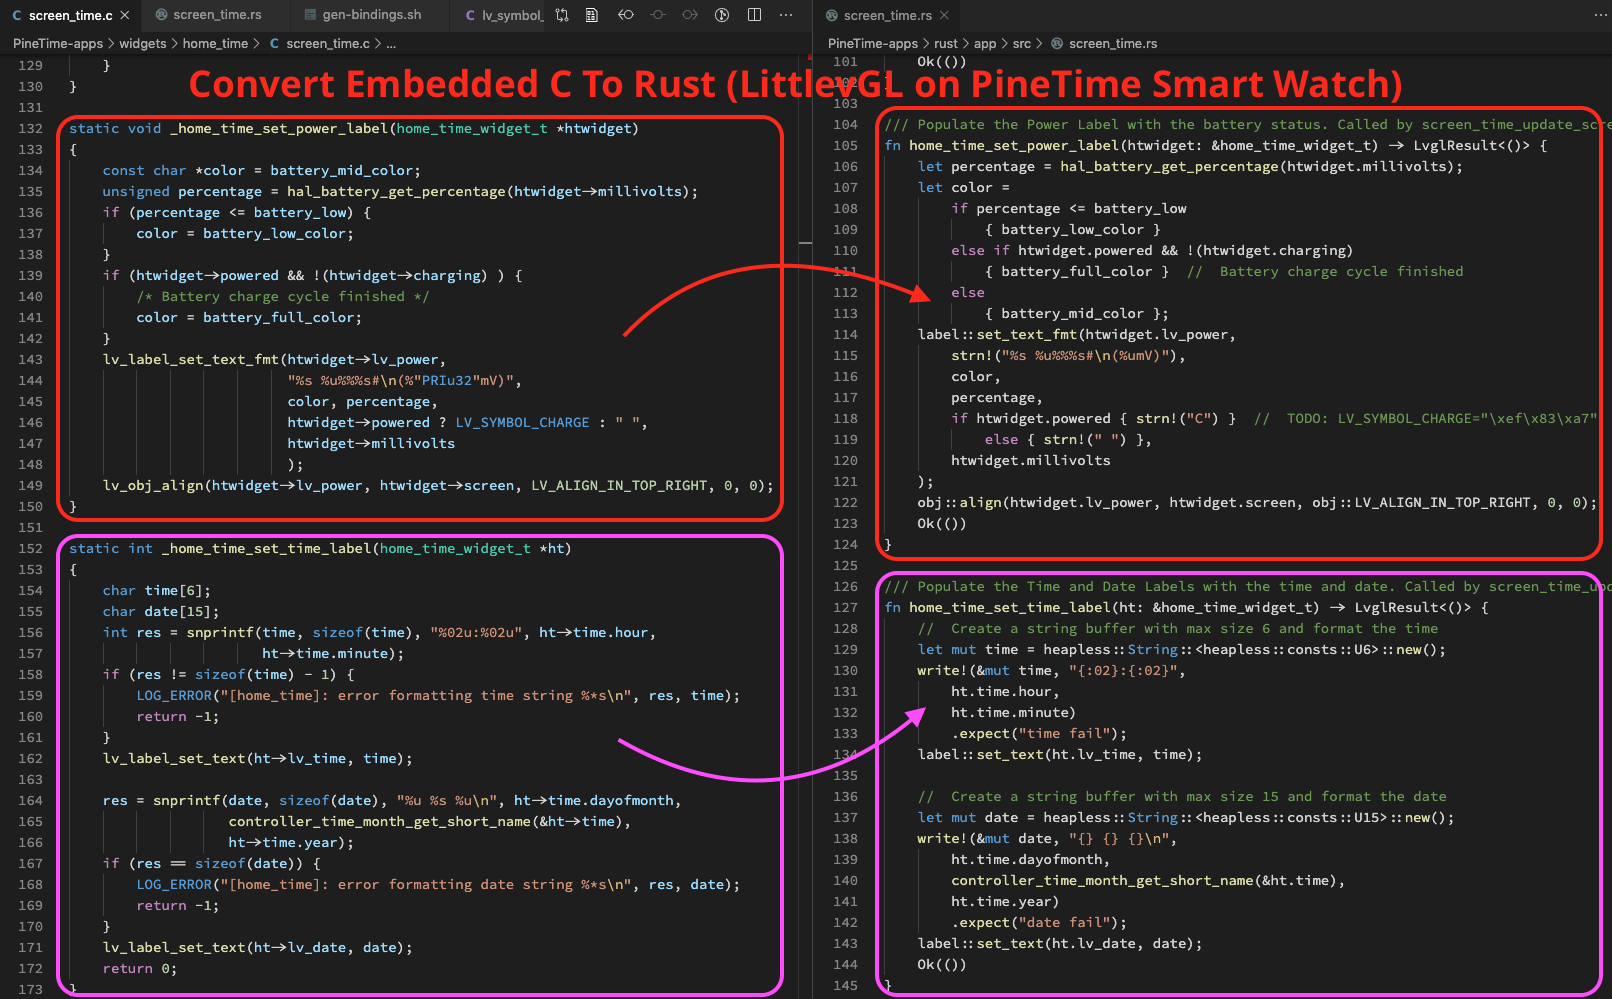Expand the widgets breadcrumb folder
1612x999 pixels.
coord(143,44)
